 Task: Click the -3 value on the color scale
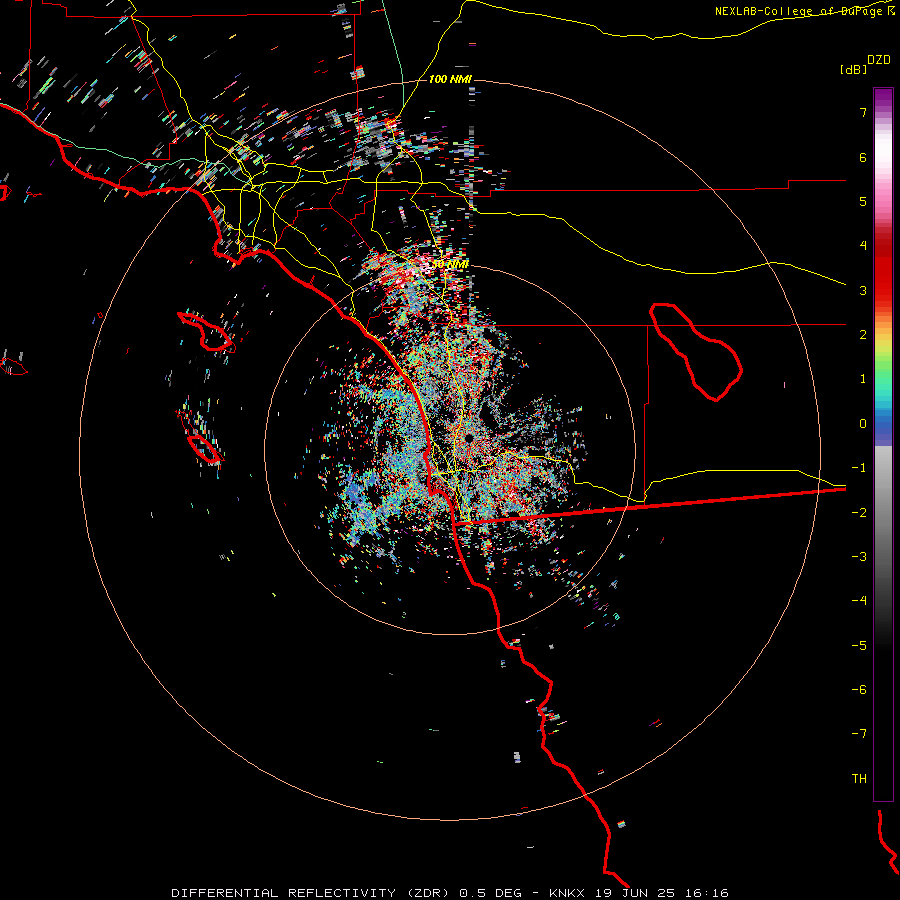click(859, 557)
